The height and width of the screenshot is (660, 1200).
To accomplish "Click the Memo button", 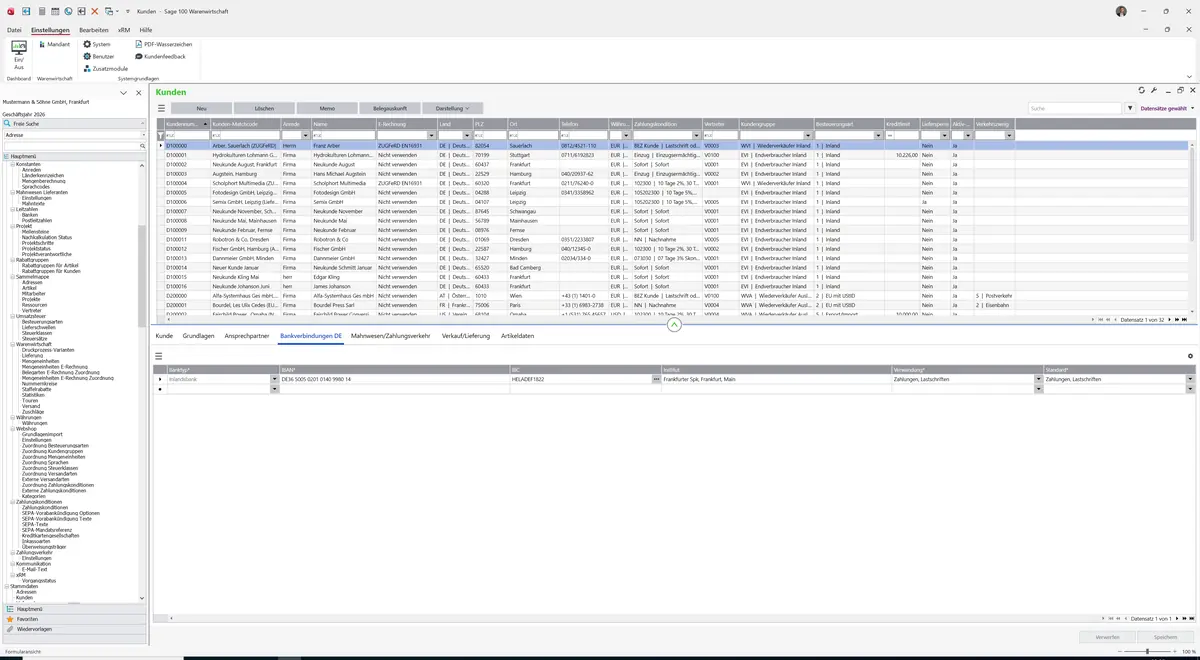I will pos(327,108).
